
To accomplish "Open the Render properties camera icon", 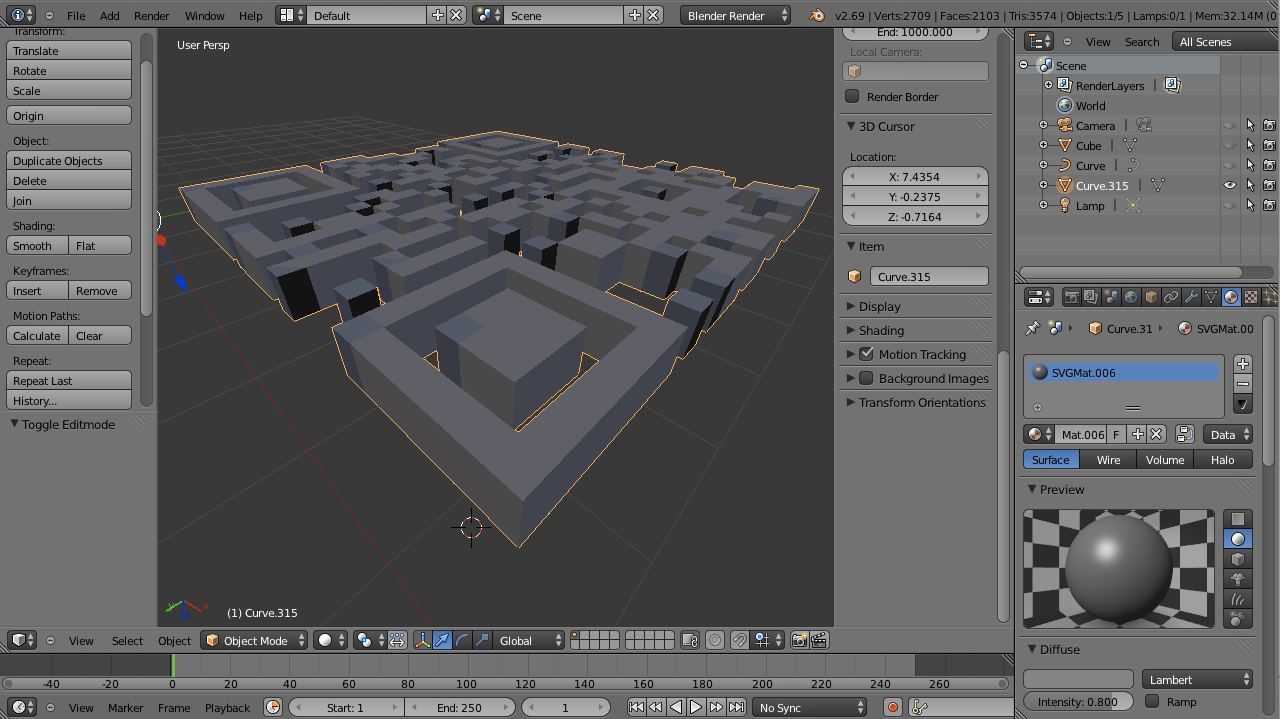I will tap(1071, 297).
